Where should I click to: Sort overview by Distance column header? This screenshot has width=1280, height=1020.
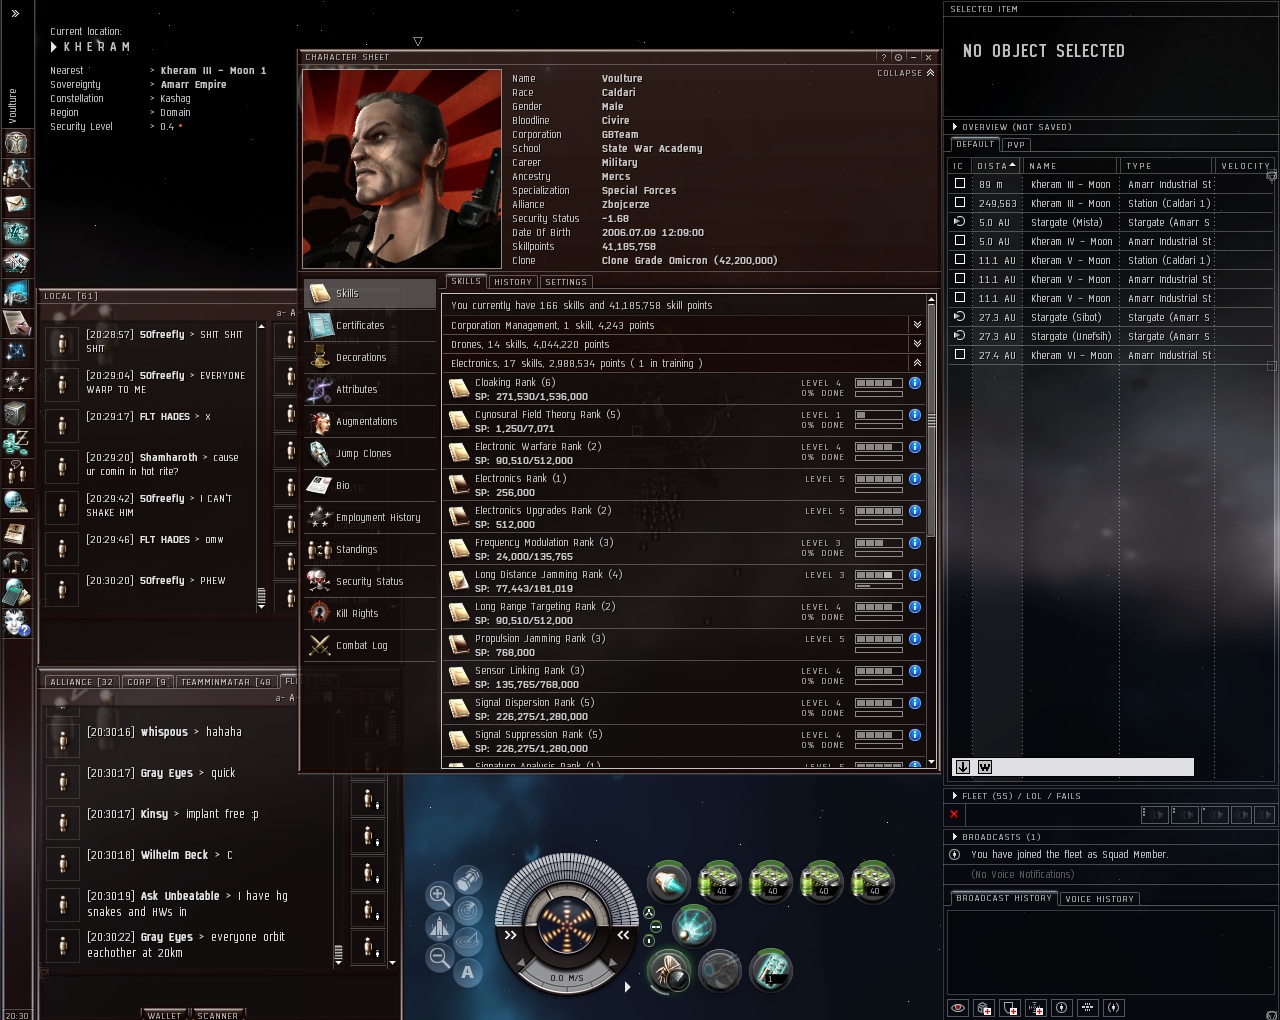[996, 166]
